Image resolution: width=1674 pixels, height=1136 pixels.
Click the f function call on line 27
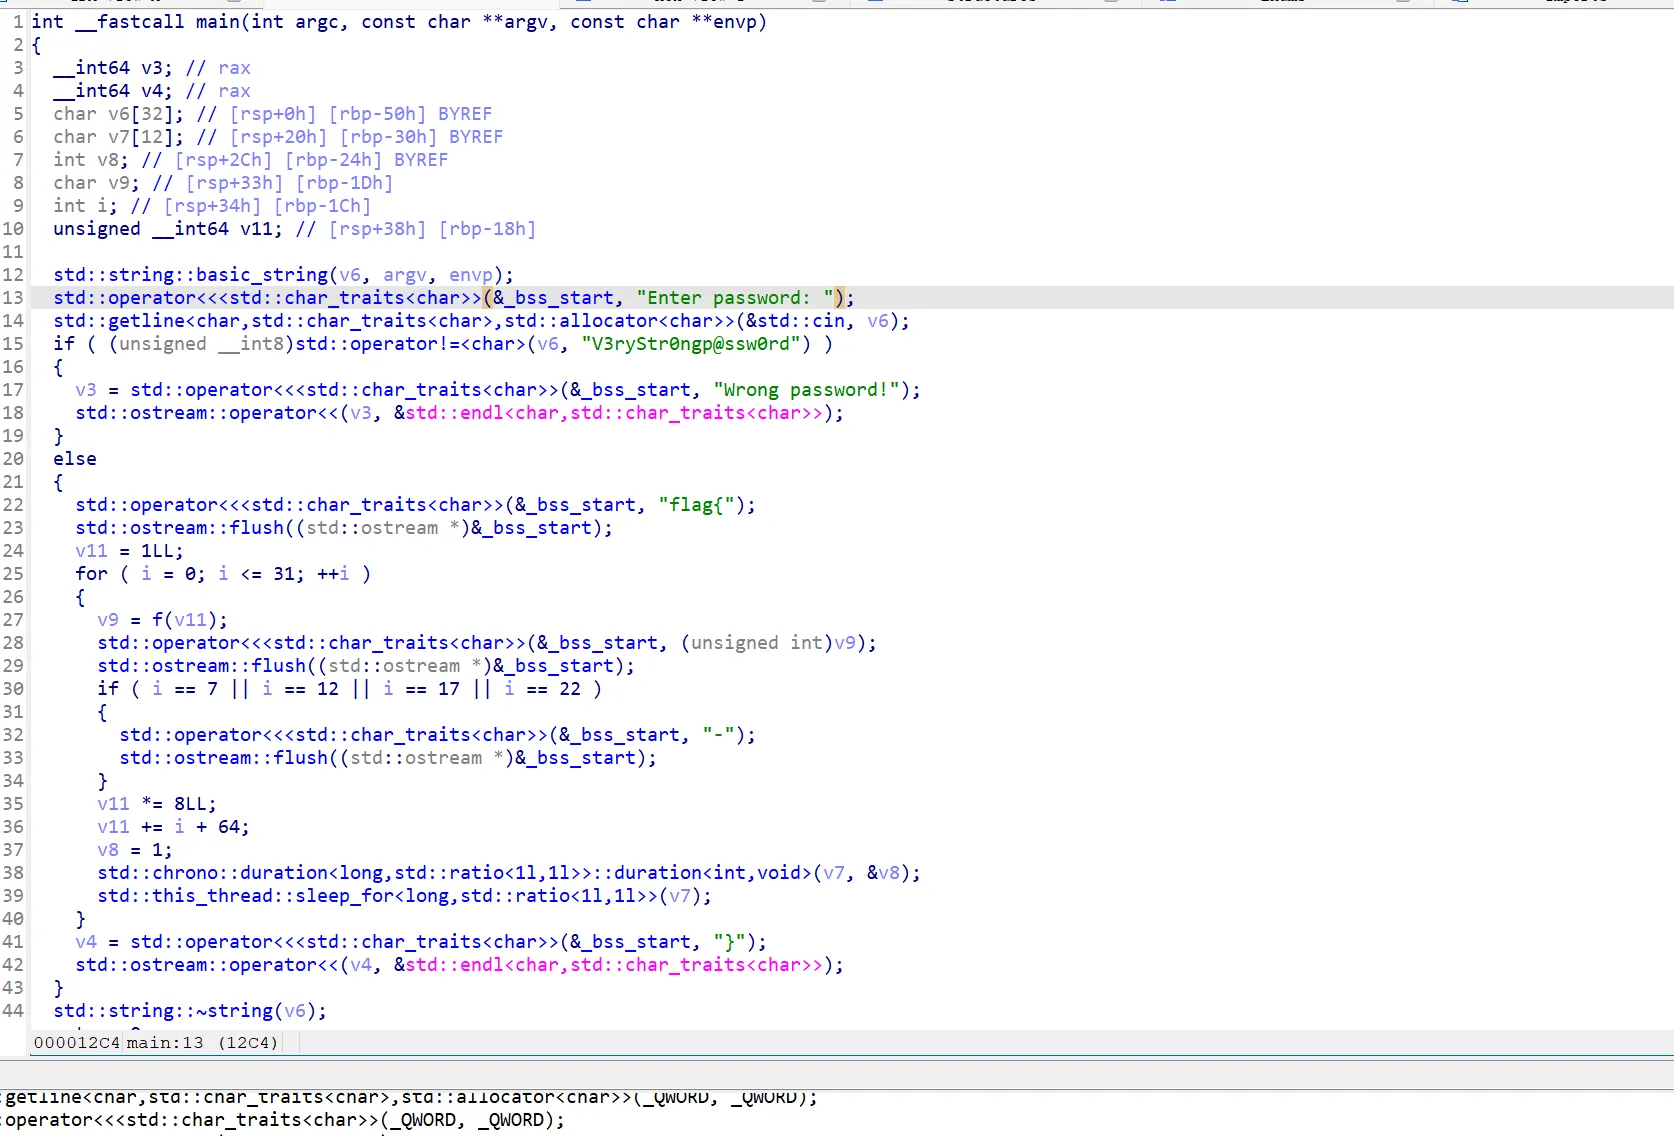point(157,620)
